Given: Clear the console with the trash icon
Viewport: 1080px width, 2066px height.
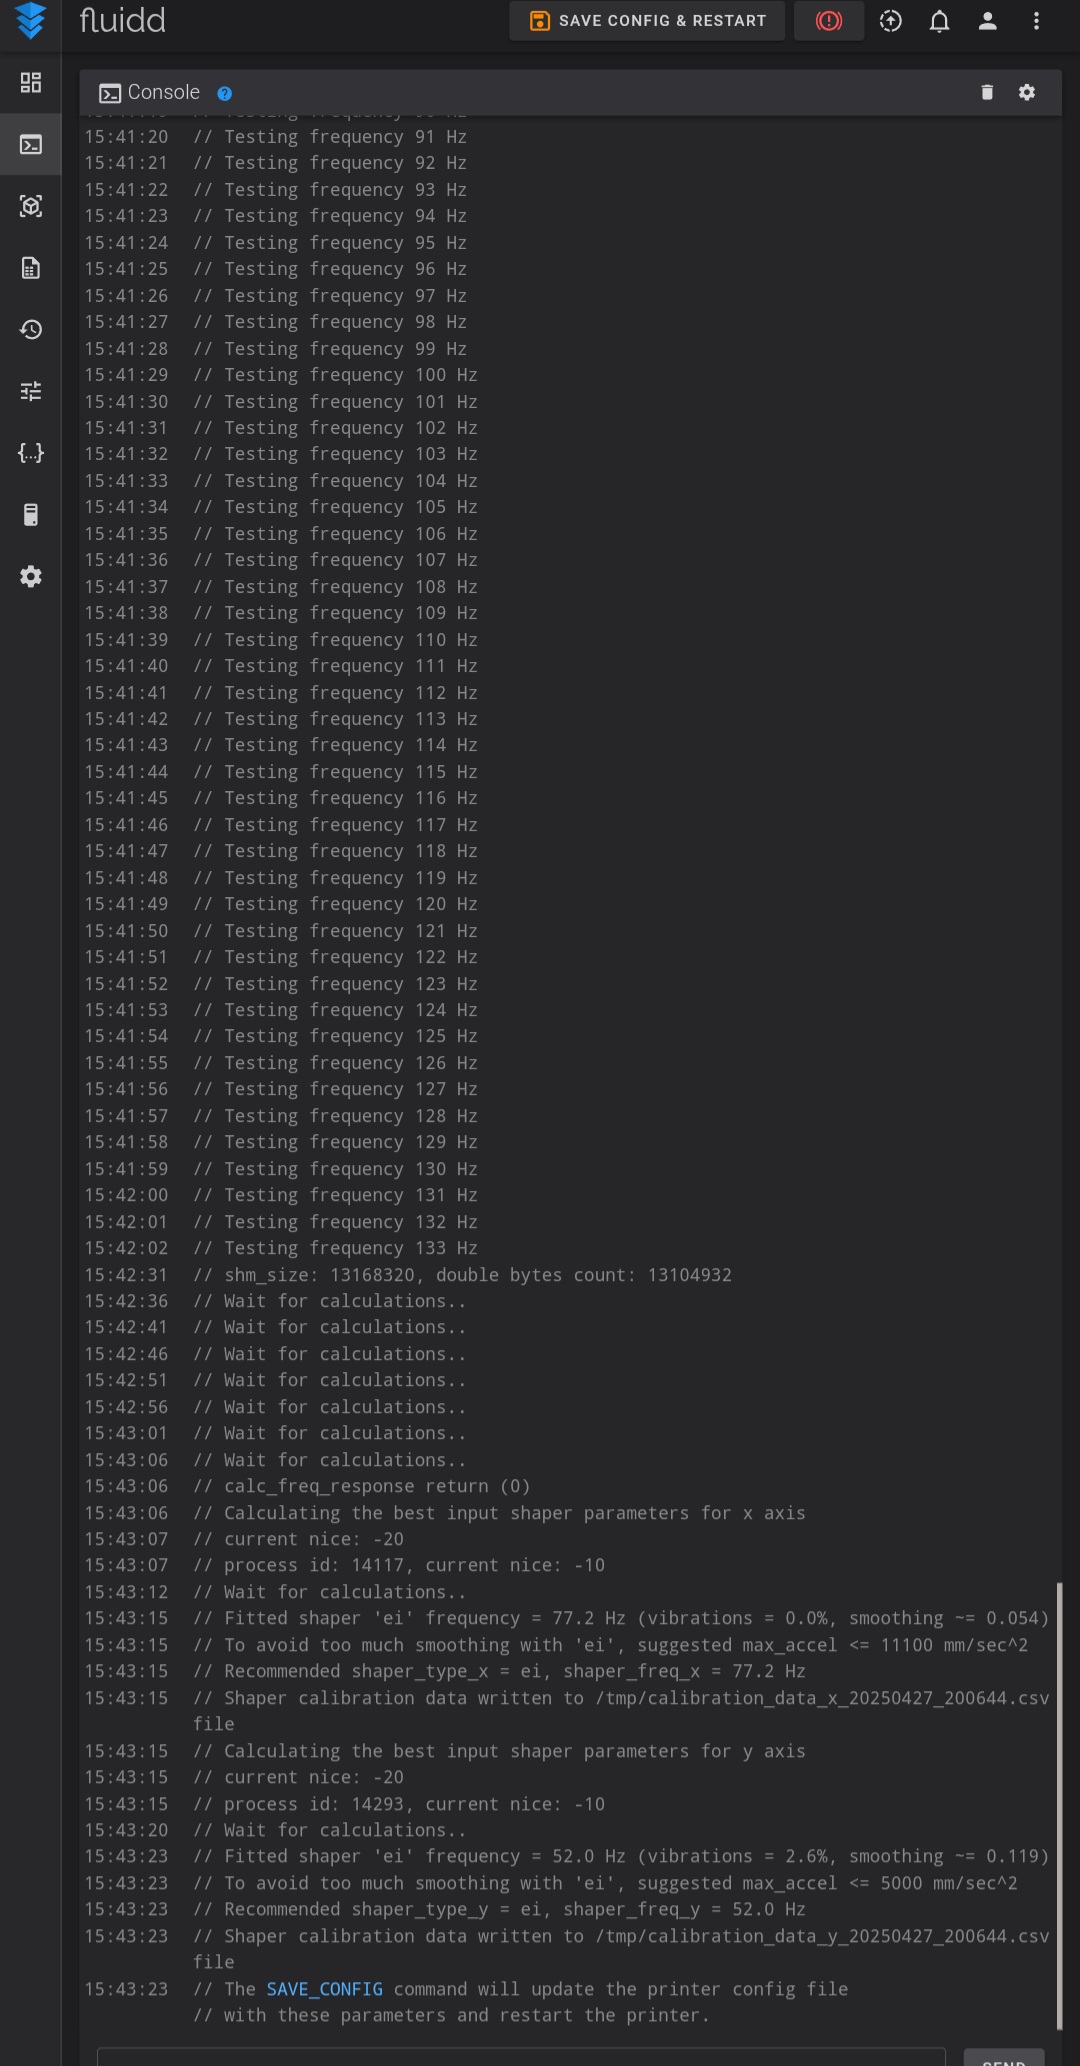Looking at the screenshot, I should [x=987, y=92].
